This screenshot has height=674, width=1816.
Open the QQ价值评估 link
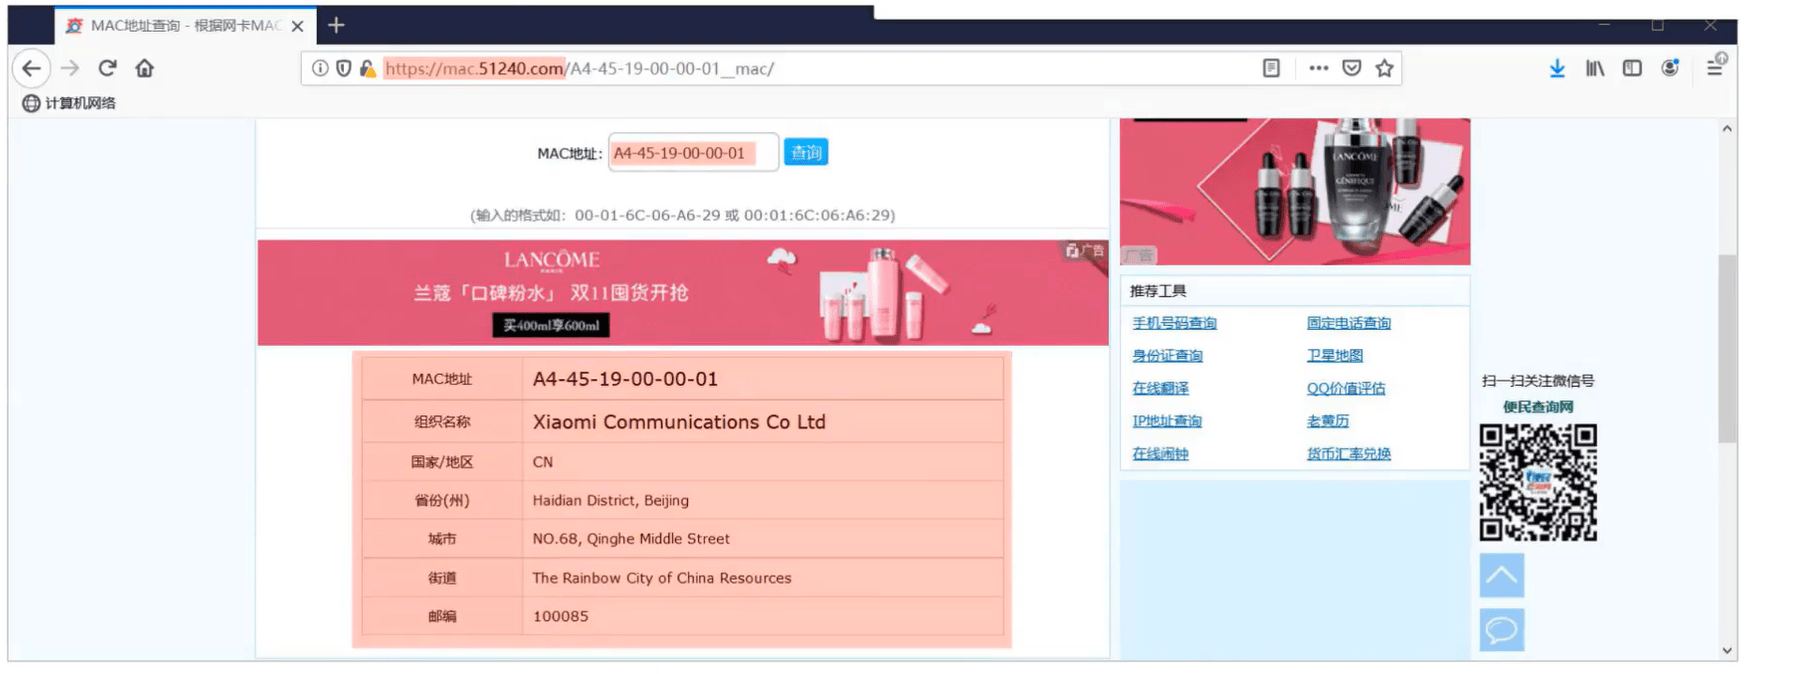pyautogui.click(x=1346, y=388)
